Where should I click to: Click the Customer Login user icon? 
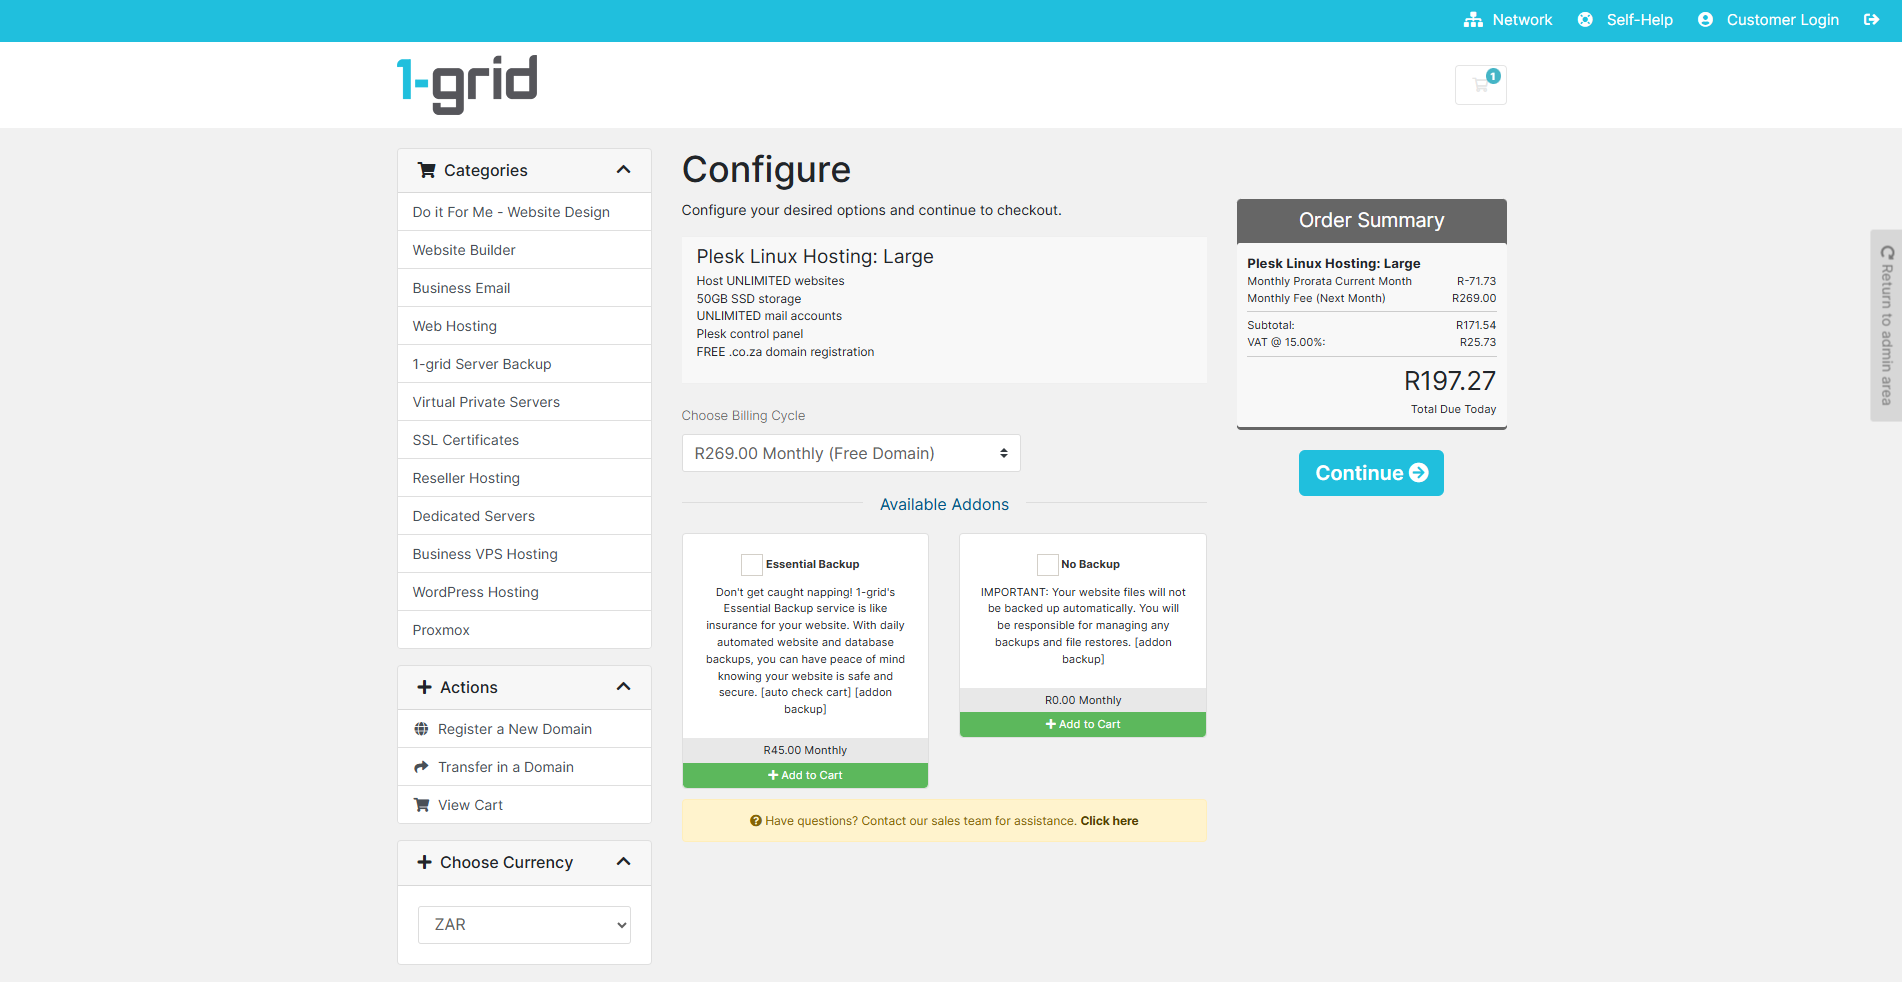(x=1705, y=20)
